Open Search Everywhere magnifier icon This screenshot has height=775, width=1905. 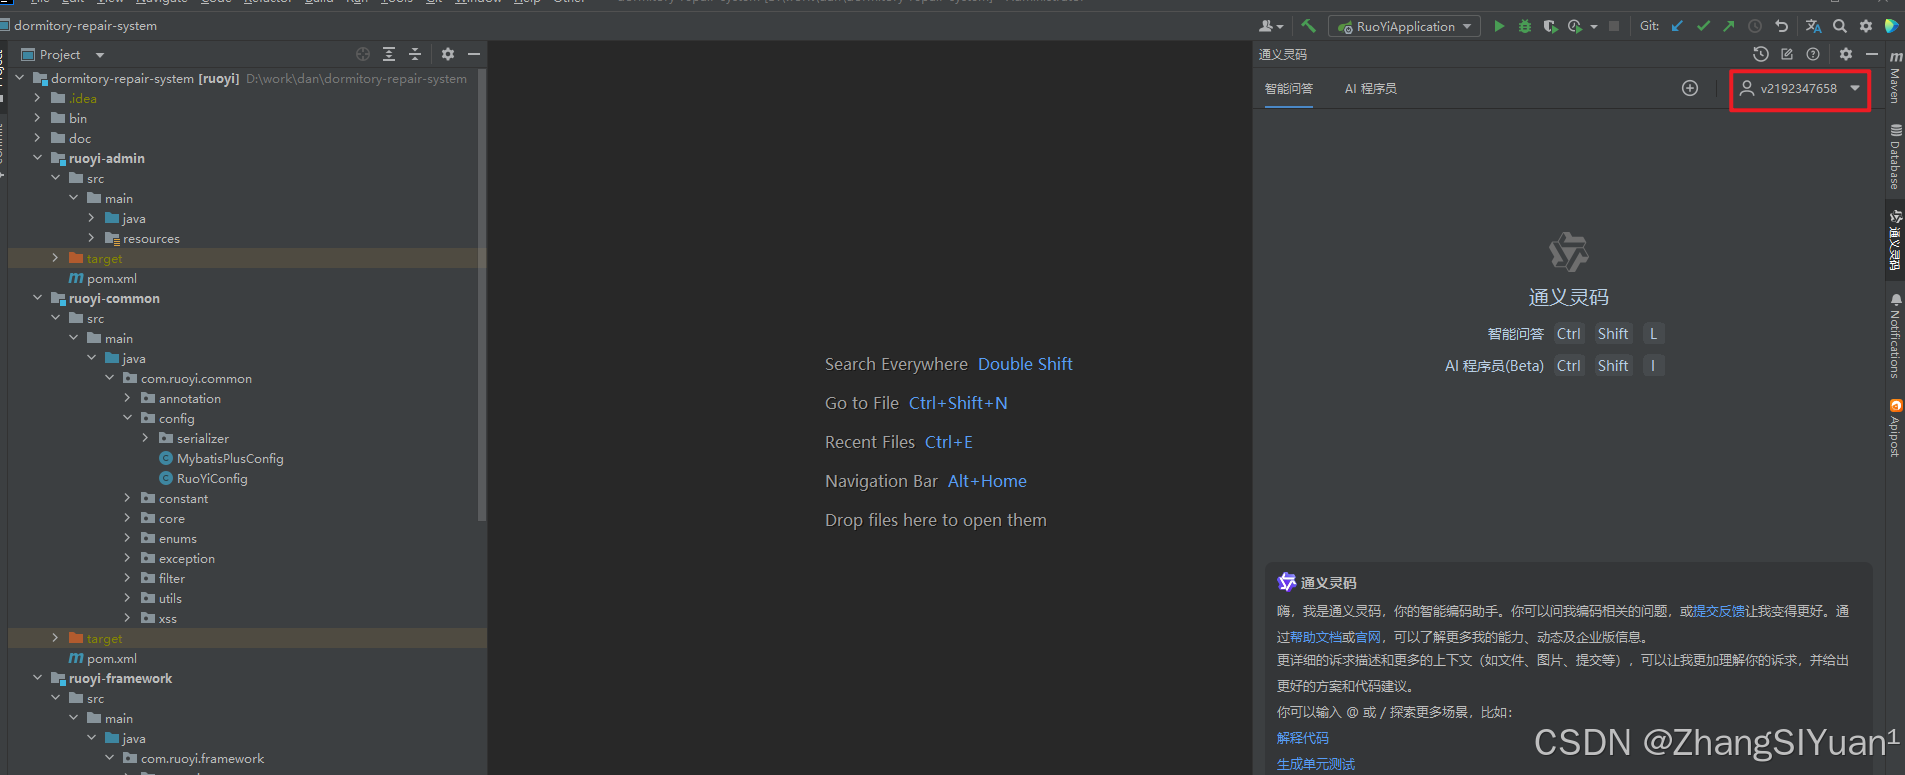tap(1840, 26)
